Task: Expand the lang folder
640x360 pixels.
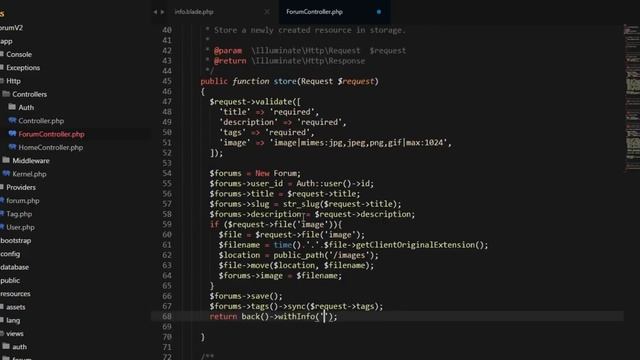Action: coord(13,320)
